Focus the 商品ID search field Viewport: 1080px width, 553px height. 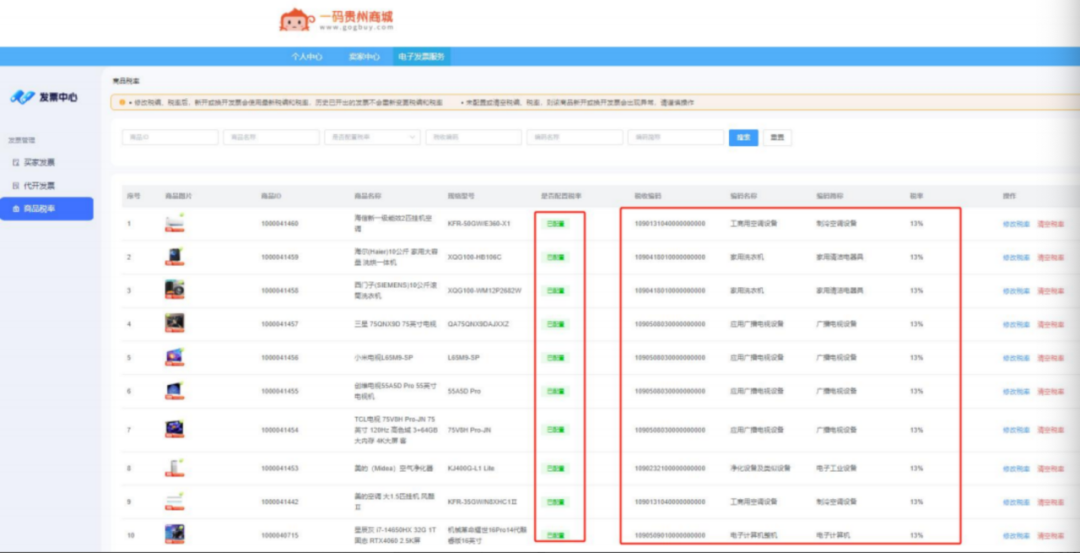click(x=170, y=137)
